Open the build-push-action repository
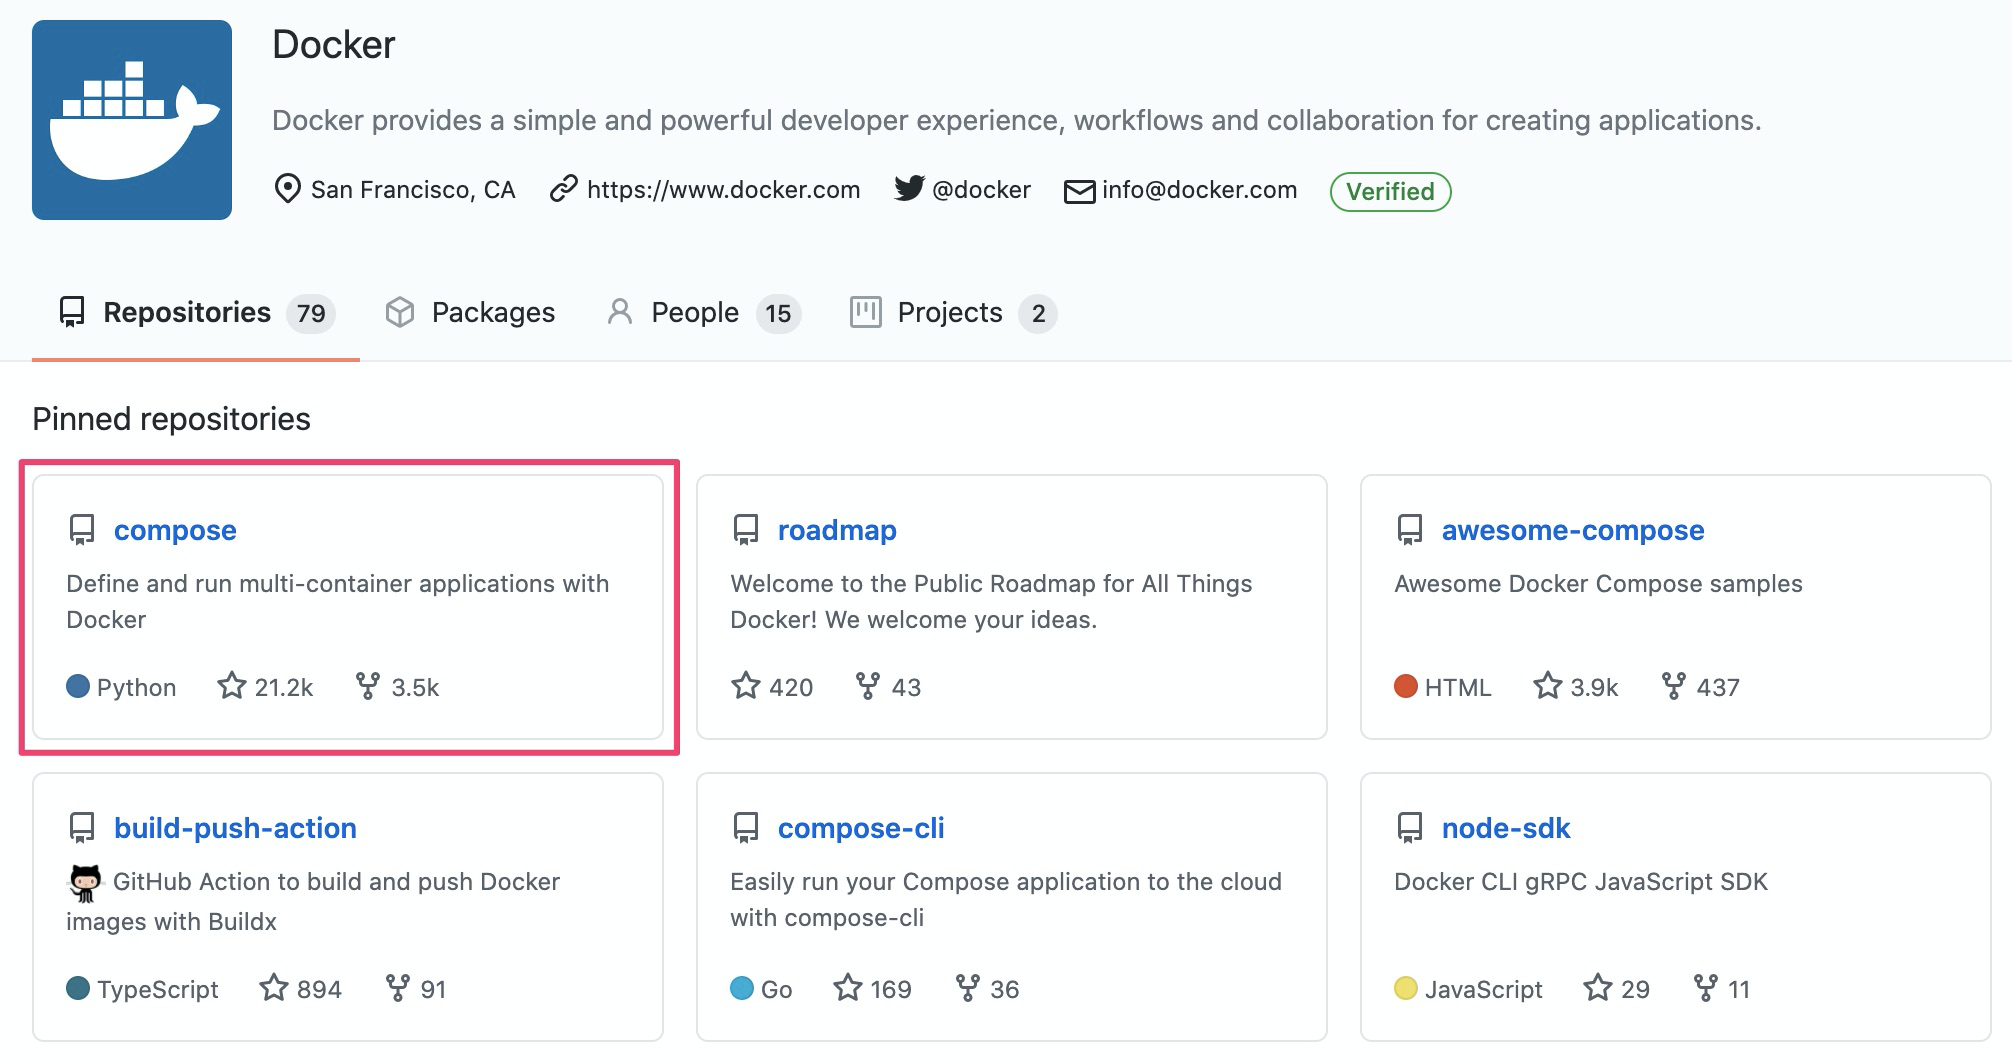The image size is (2012, 1064). point(235,828)
